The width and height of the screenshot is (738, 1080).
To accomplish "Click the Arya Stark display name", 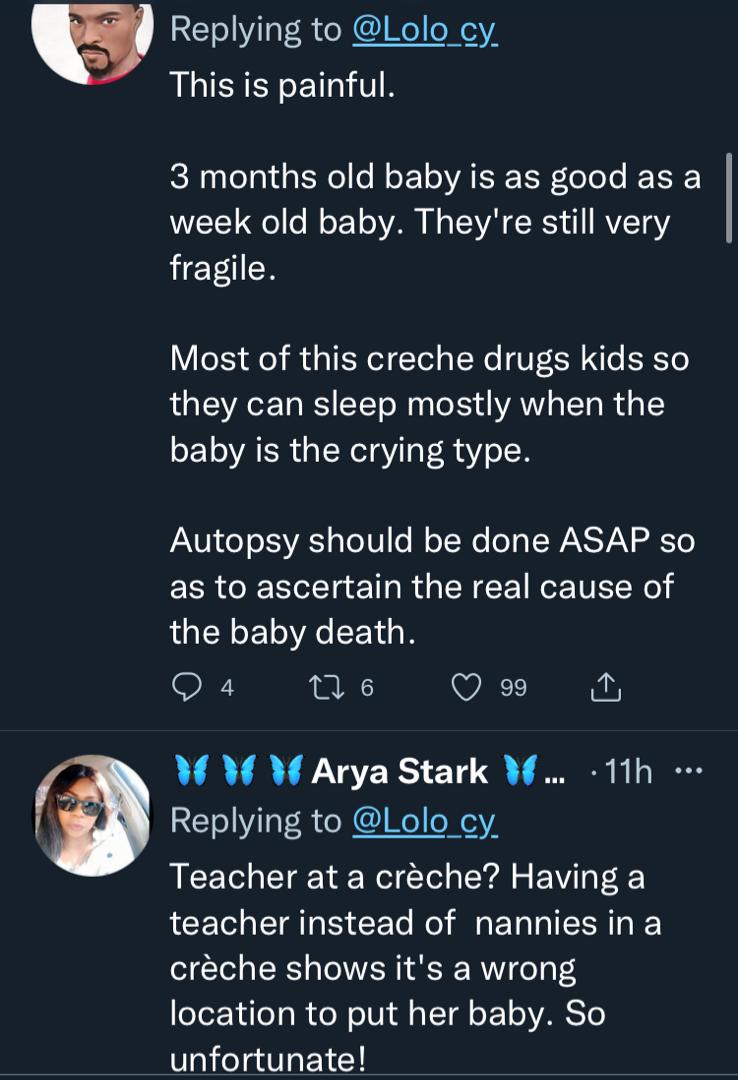I will tap(400, 771).
